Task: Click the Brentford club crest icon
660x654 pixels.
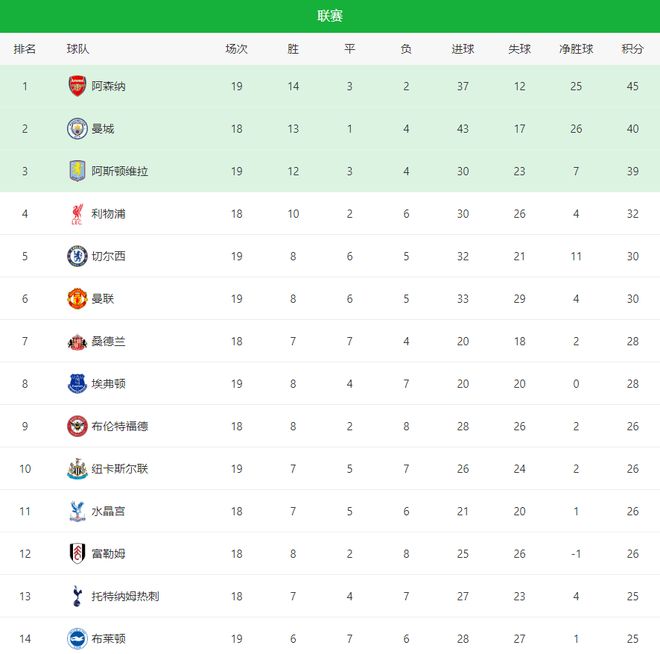Action: pos(77,426)
